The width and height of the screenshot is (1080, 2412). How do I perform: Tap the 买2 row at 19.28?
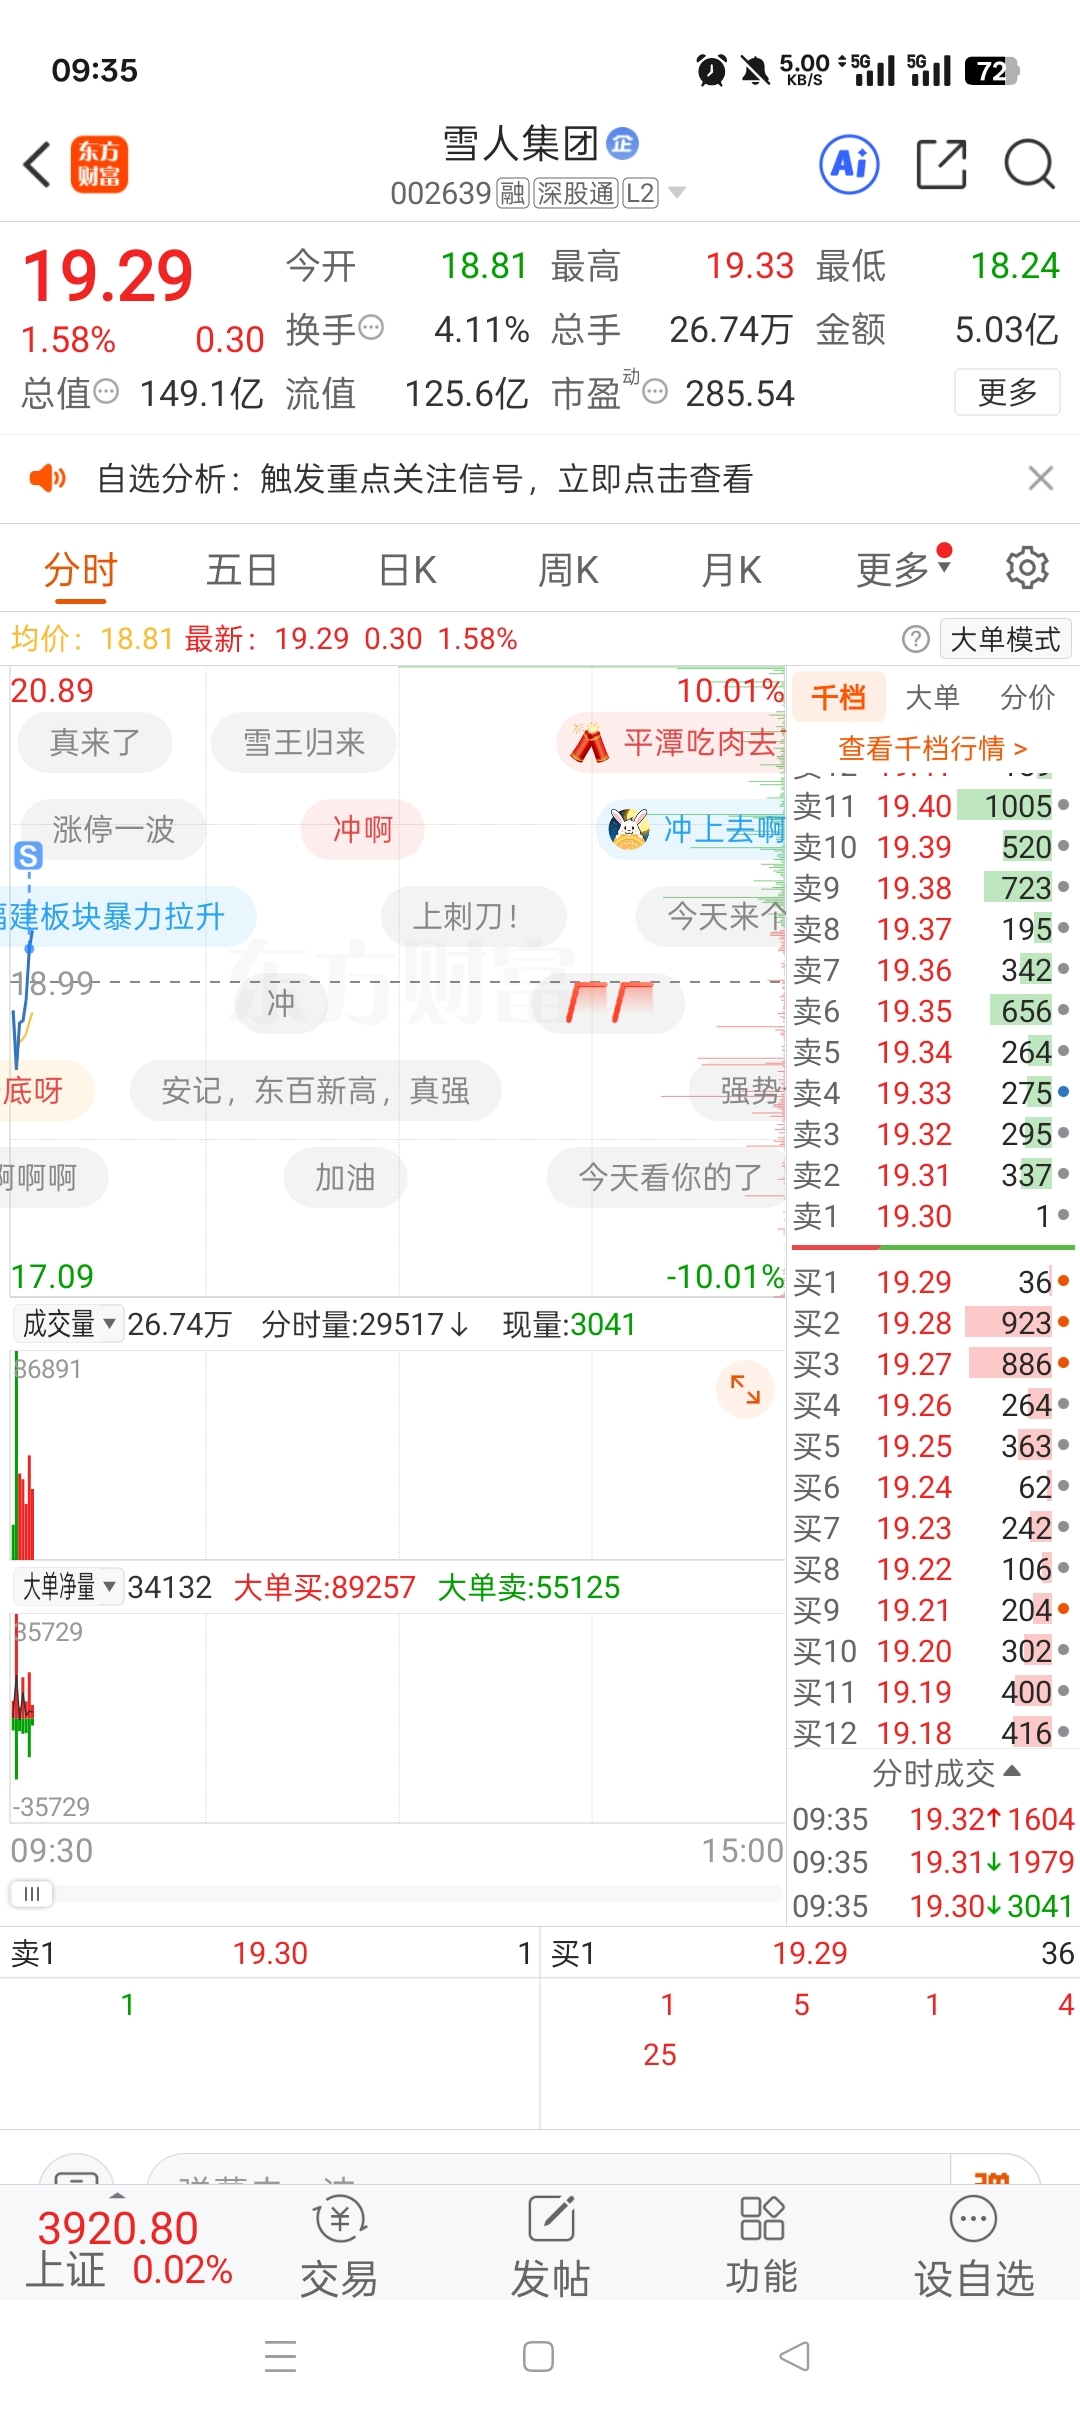coord(931,1323)
